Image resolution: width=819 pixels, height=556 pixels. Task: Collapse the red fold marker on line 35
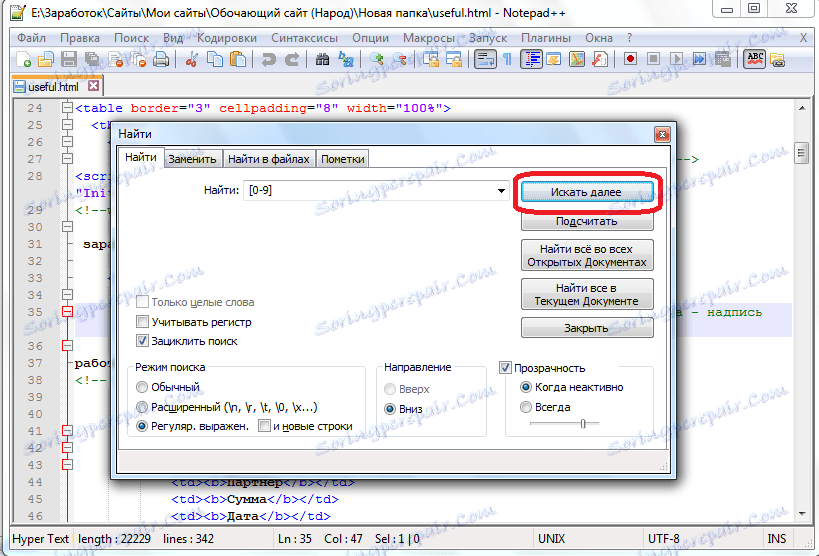(67, 312)
